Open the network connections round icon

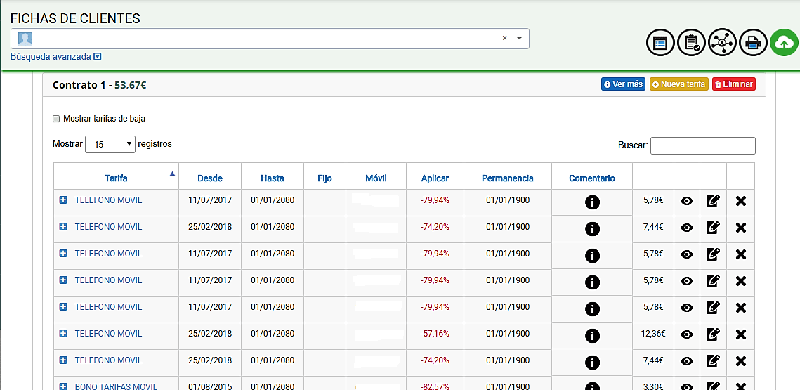tap(722, 43)
